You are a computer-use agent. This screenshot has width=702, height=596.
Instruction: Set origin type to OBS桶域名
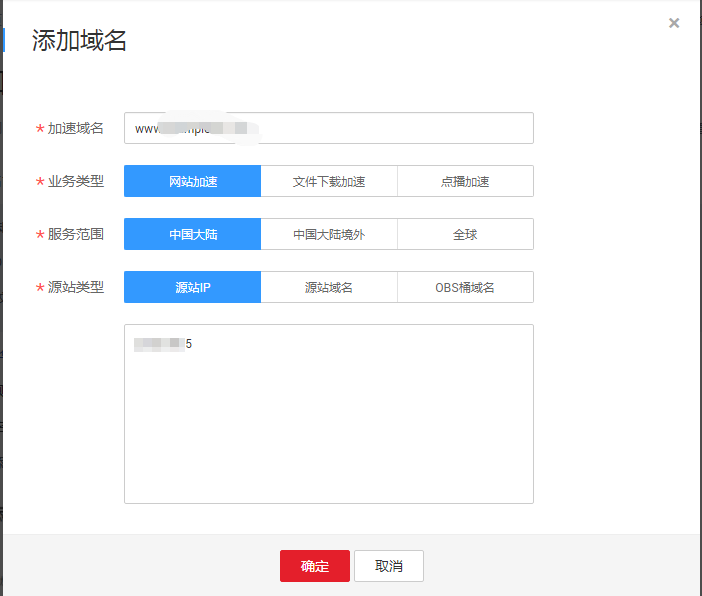465,287
